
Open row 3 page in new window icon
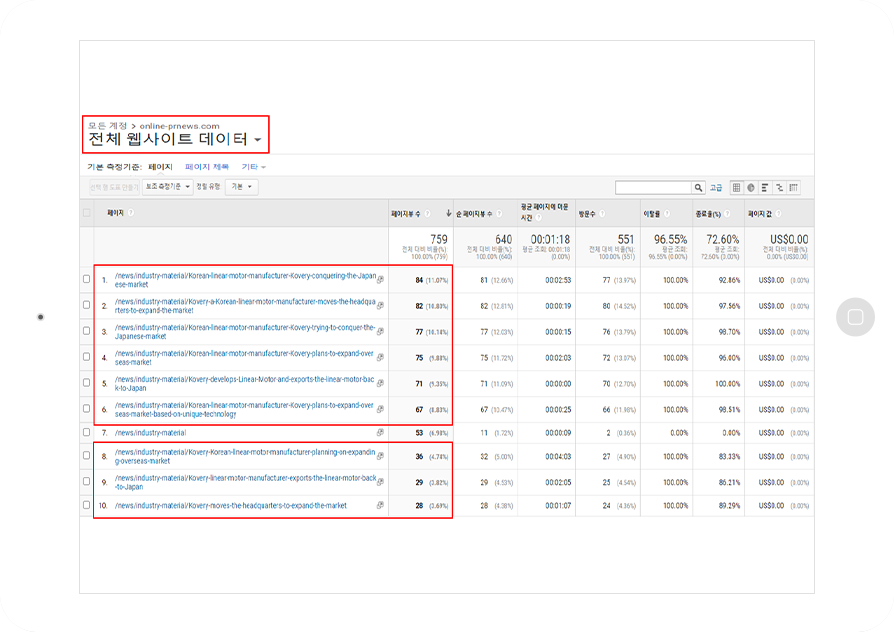pyautogui.click(x=380, y=331)
